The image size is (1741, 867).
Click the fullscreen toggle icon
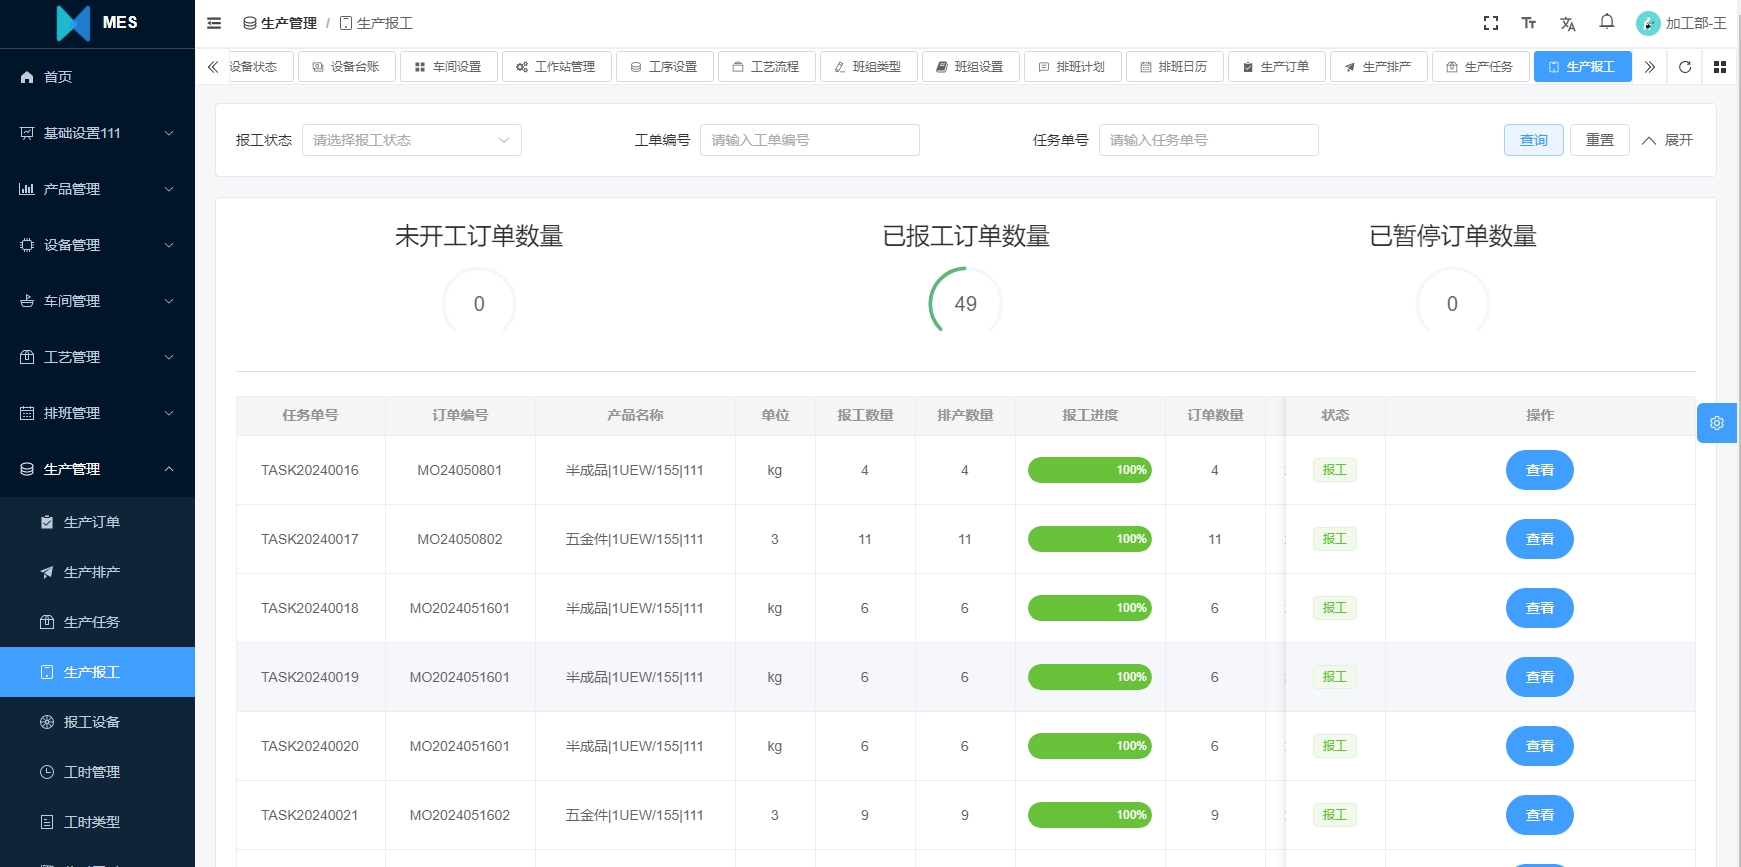(x=1490, y=23)
